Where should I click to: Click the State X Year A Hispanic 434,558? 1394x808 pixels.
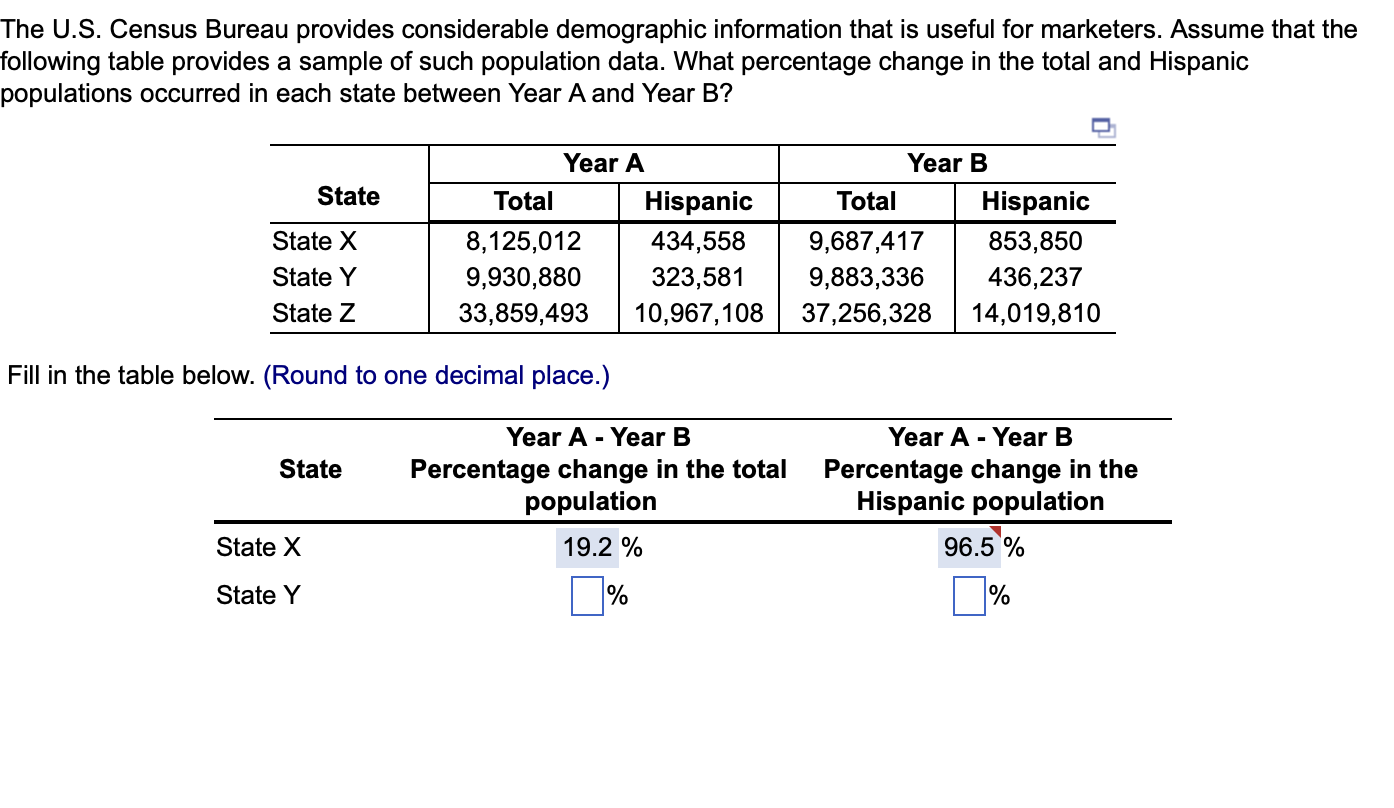coord(698,241)
